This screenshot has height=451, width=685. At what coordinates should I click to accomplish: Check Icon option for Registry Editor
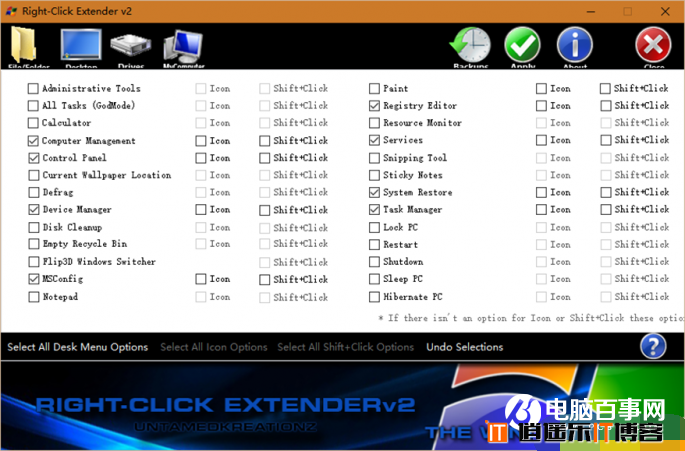[x=541, y=106]
